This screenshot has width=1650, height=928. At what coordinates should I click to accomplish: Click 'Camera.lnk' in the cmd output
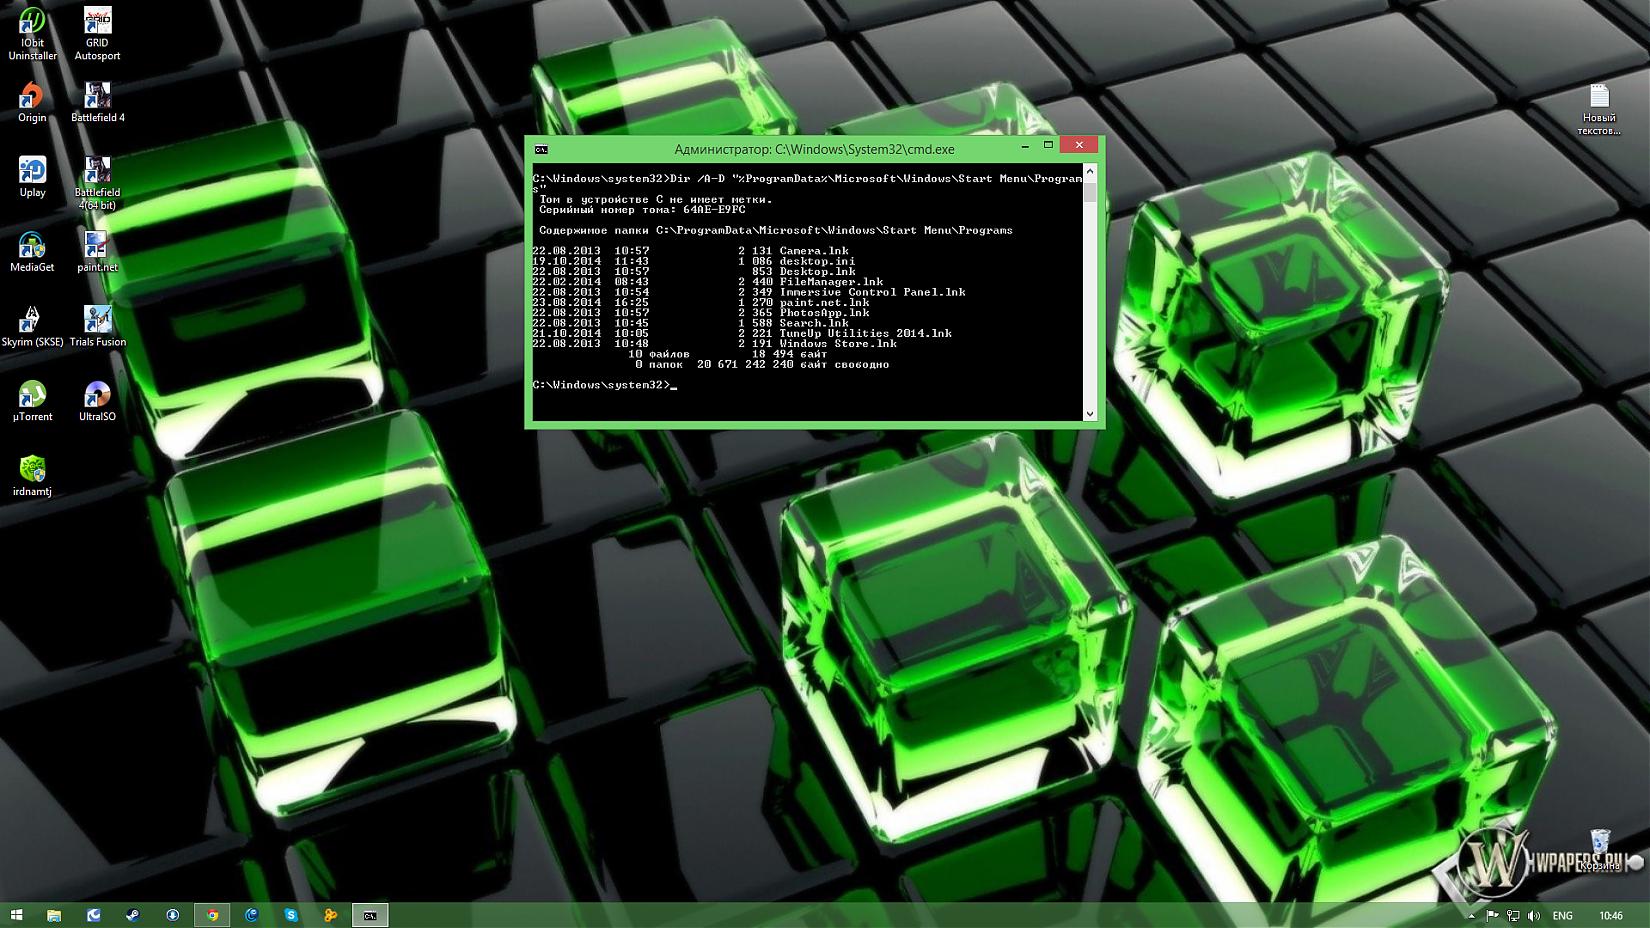[814, 251]
